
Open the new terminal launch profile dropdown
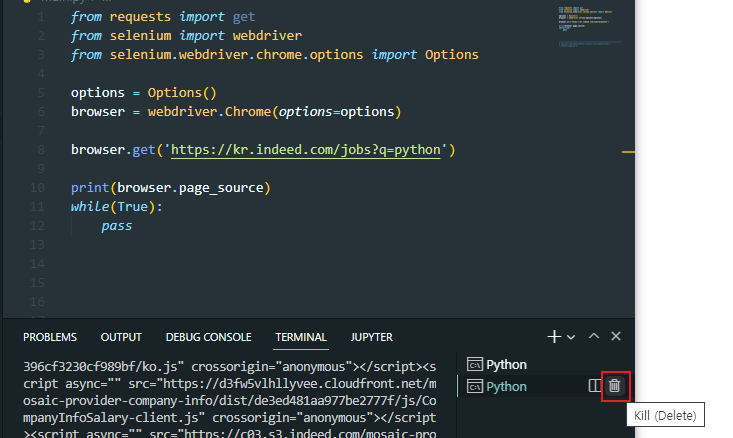[x=571, y=337]
